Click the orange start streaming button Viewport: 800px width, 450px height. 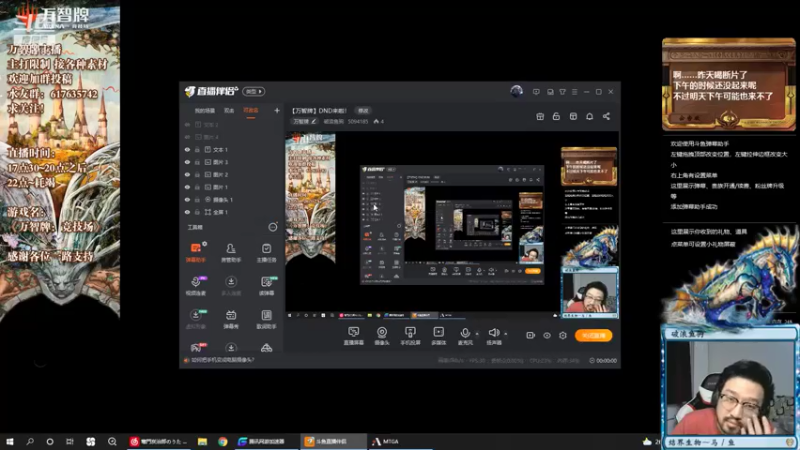[593, 335]
